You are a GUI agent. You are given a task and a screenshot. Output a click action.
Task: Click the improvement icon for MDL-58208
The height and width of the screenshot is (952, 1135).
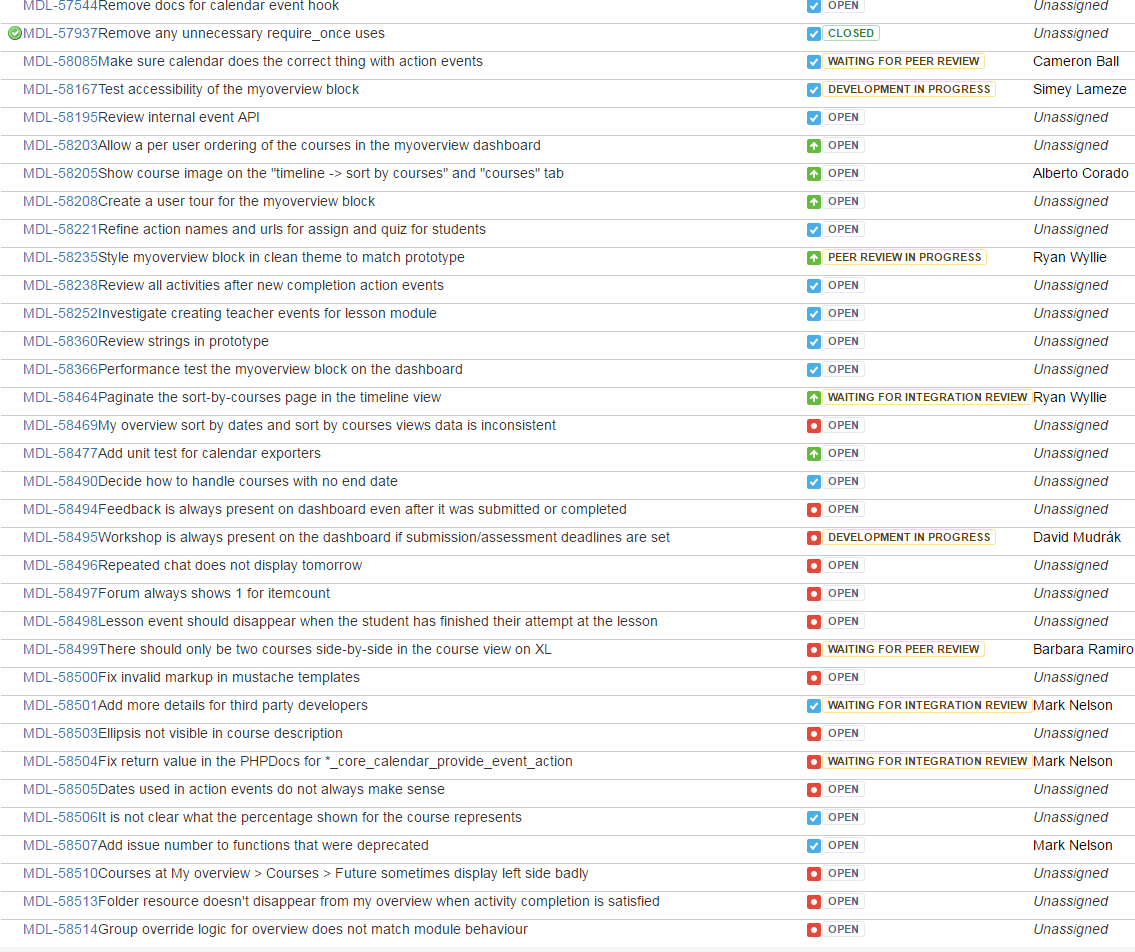pyautogui.click(x=814, y=202)
